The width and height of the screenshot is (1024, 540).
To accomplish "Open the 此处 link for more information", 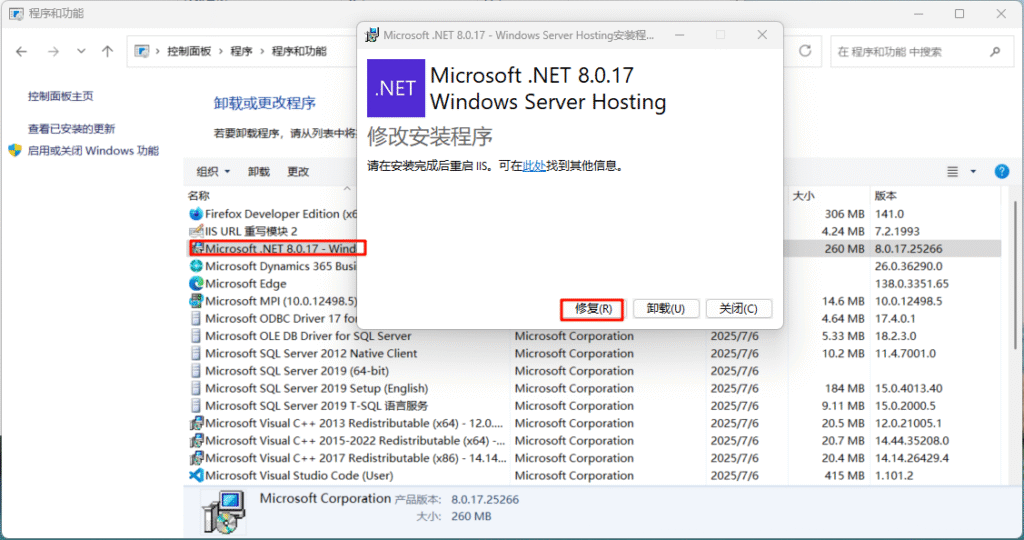I will (534, 166).
